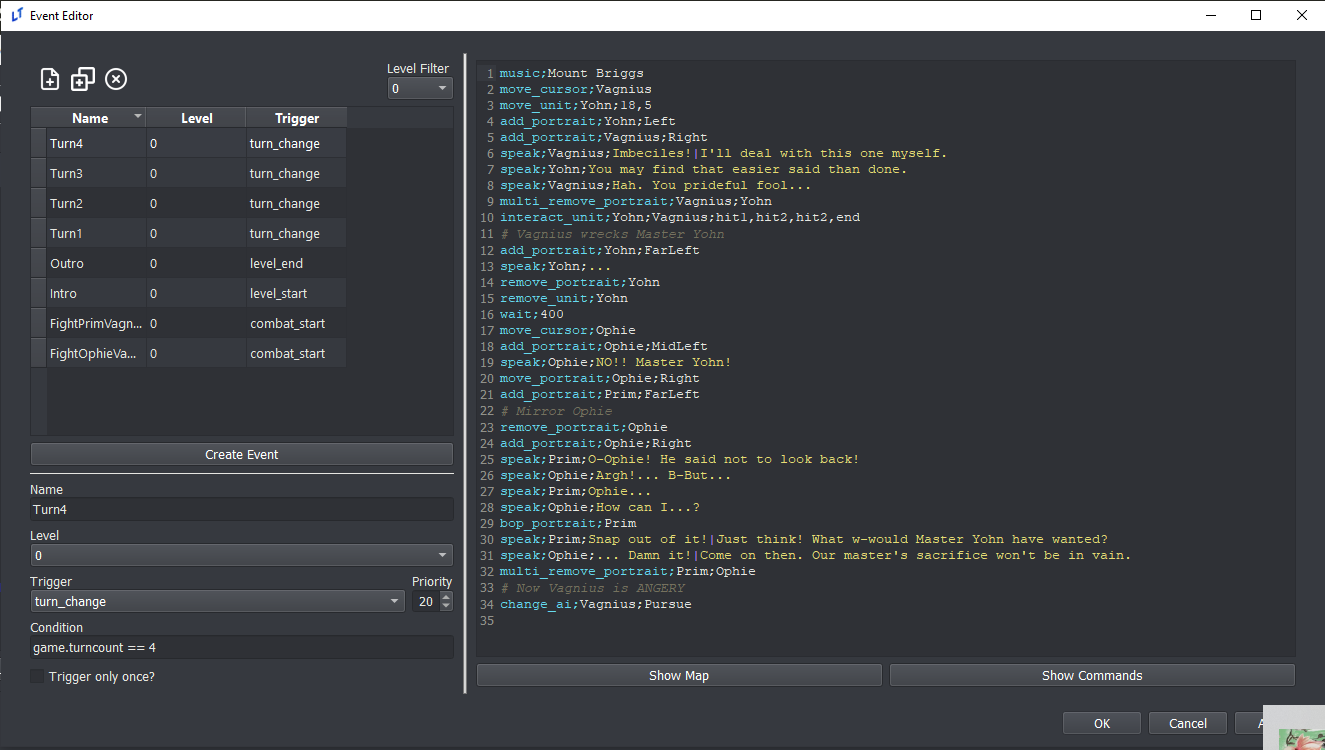Image resolution: width=1325 pixels, height=750 pixels.
Task: Click the Event Editor window logo icon
Action: (17, 15)
